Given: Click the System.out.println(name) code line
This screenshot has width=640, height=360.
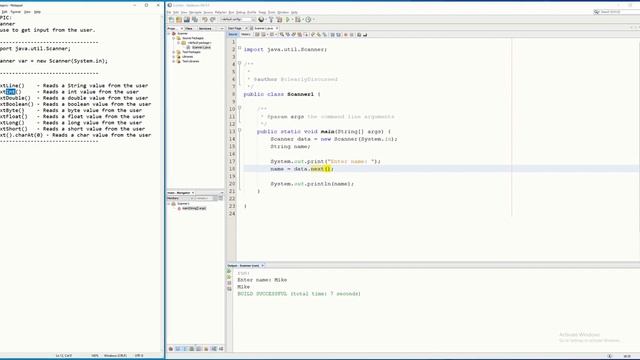Looking at the screenshot, I should pos(312,184).
